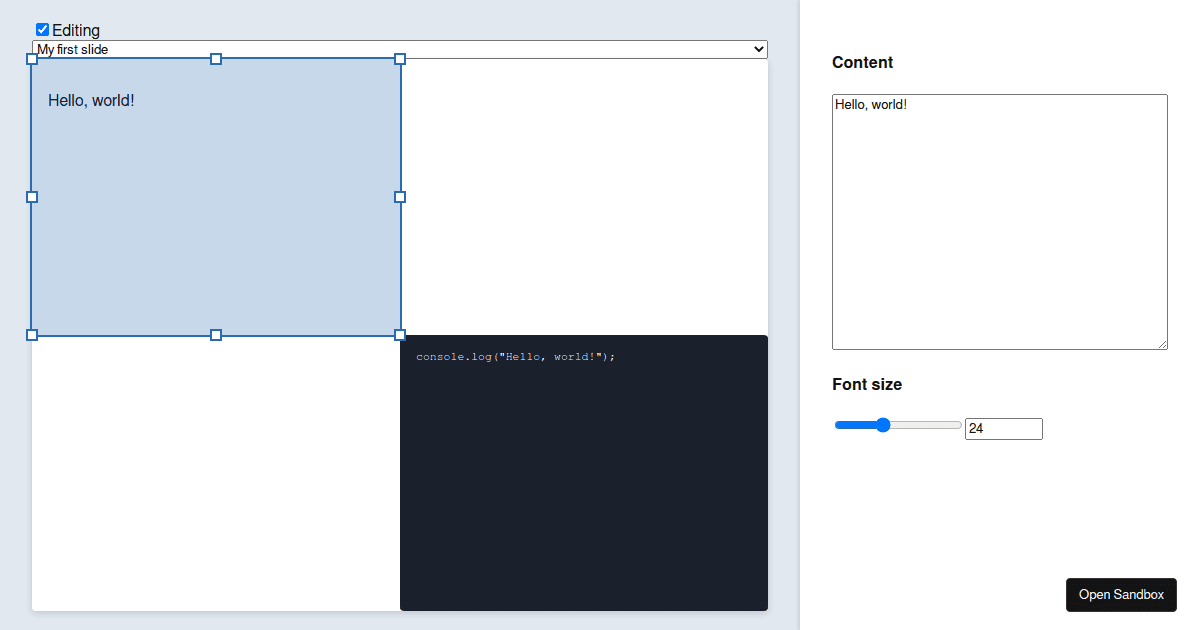Viewport: 1200px width, 630px height.
Task: Click the bottom-left resize handle
Action: click(x=32, y=335)
